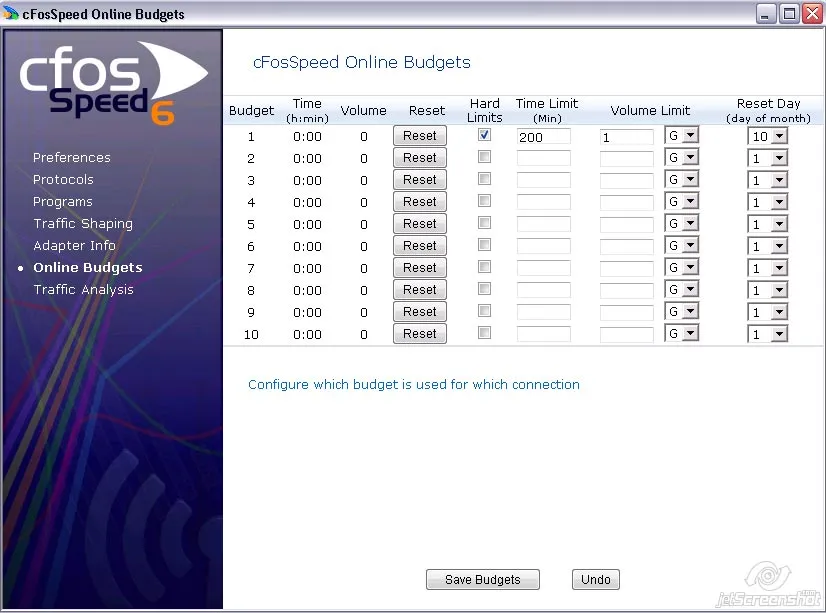Click Volume Limit field for budget 1
This screenshot has width=826, height=613.
click(x=626, y=137)
